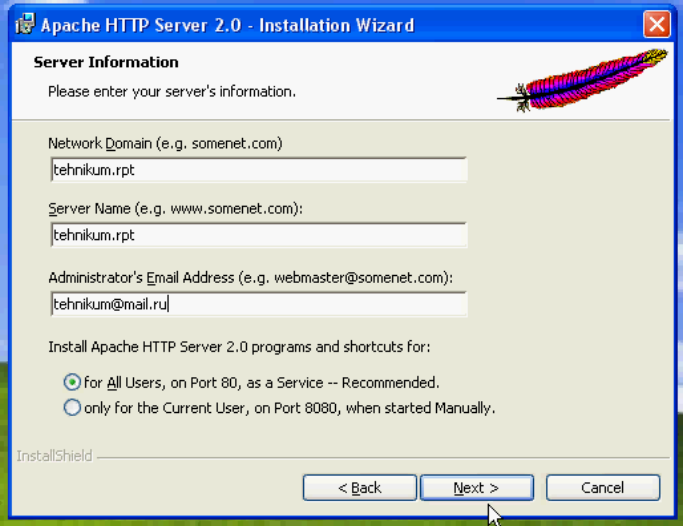Proceed with the Next button
The image size is (683, 526).
click(477, 488)
